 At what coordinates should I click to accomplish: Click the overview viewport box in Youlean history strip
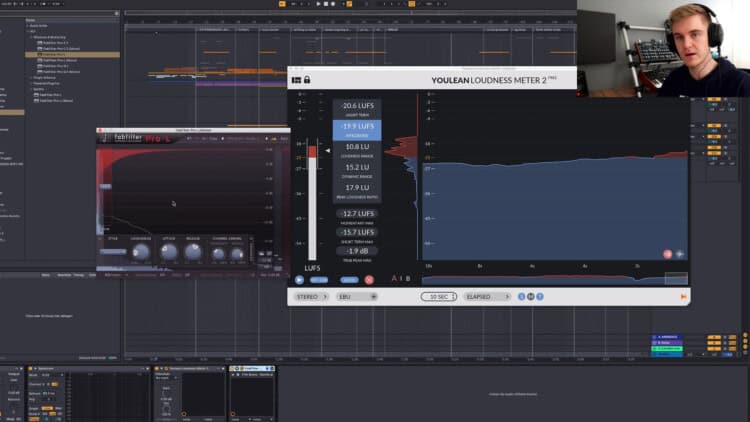676,278
